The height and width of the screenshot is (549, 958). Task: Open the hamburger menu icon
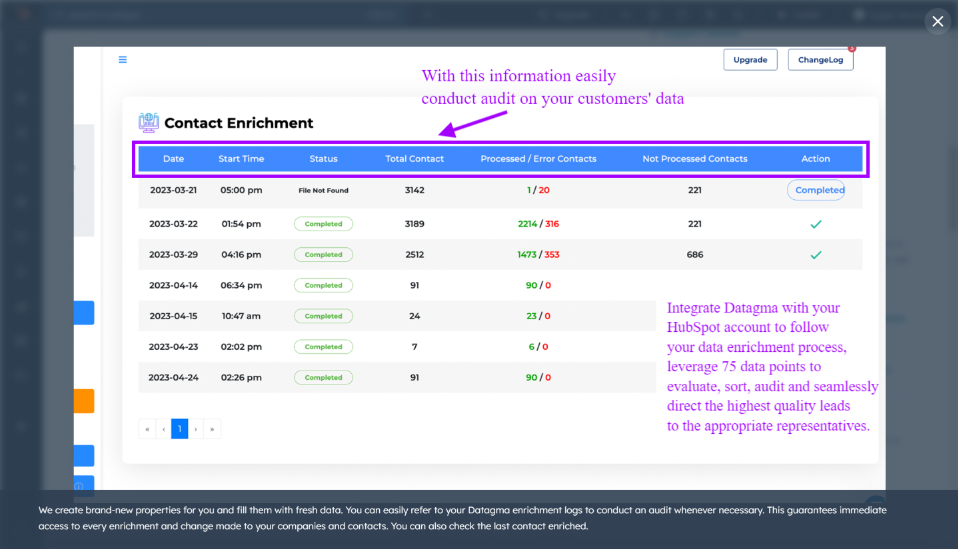[x=123, y=59]
